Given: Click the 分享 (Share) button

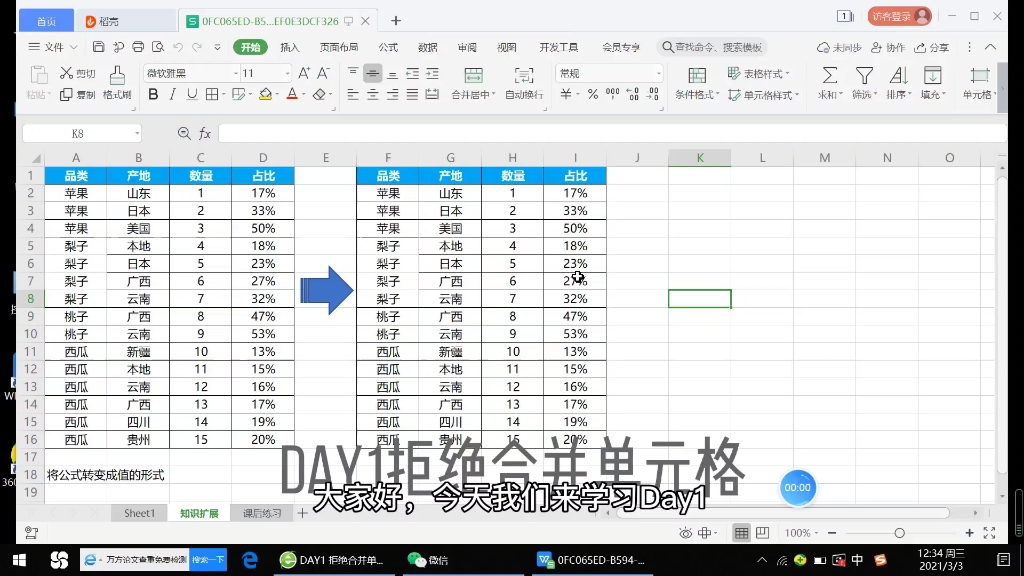Looking at the screenshot, I should pyautogui.click(x=932, y=47).
